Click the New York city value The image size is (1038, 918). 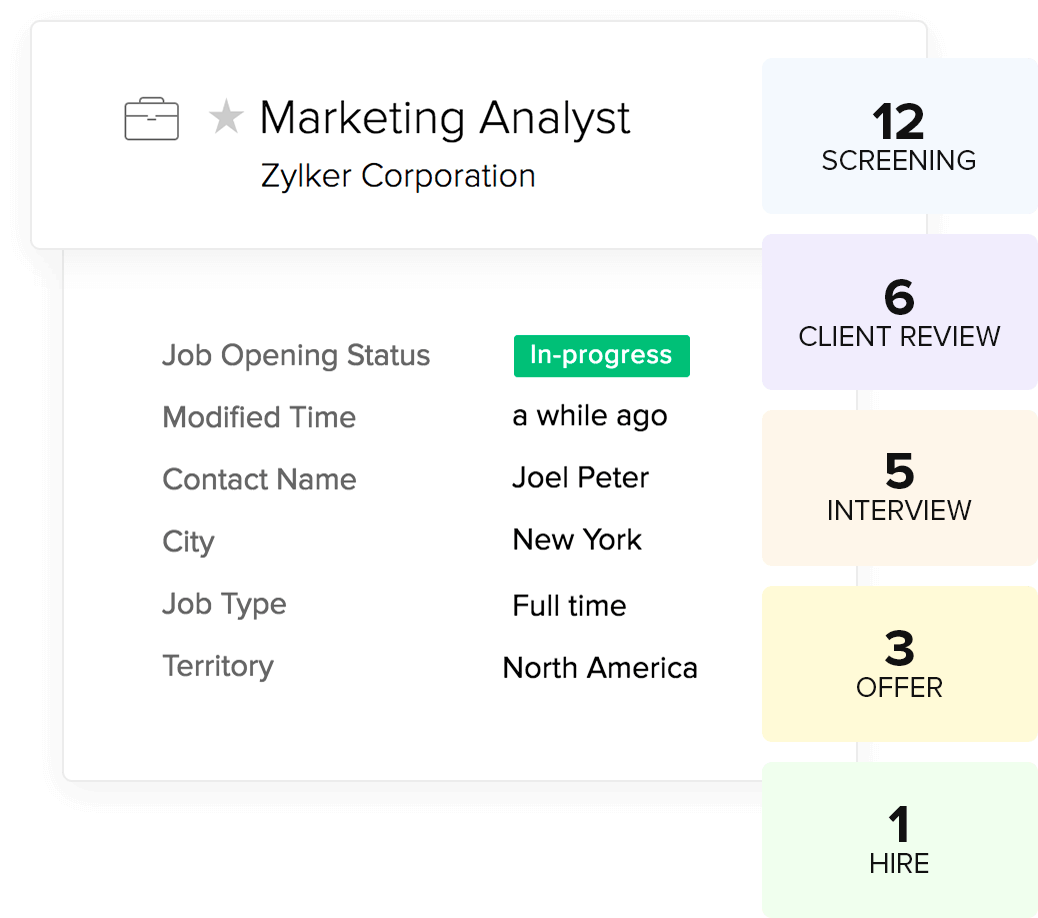pos(577,540)
